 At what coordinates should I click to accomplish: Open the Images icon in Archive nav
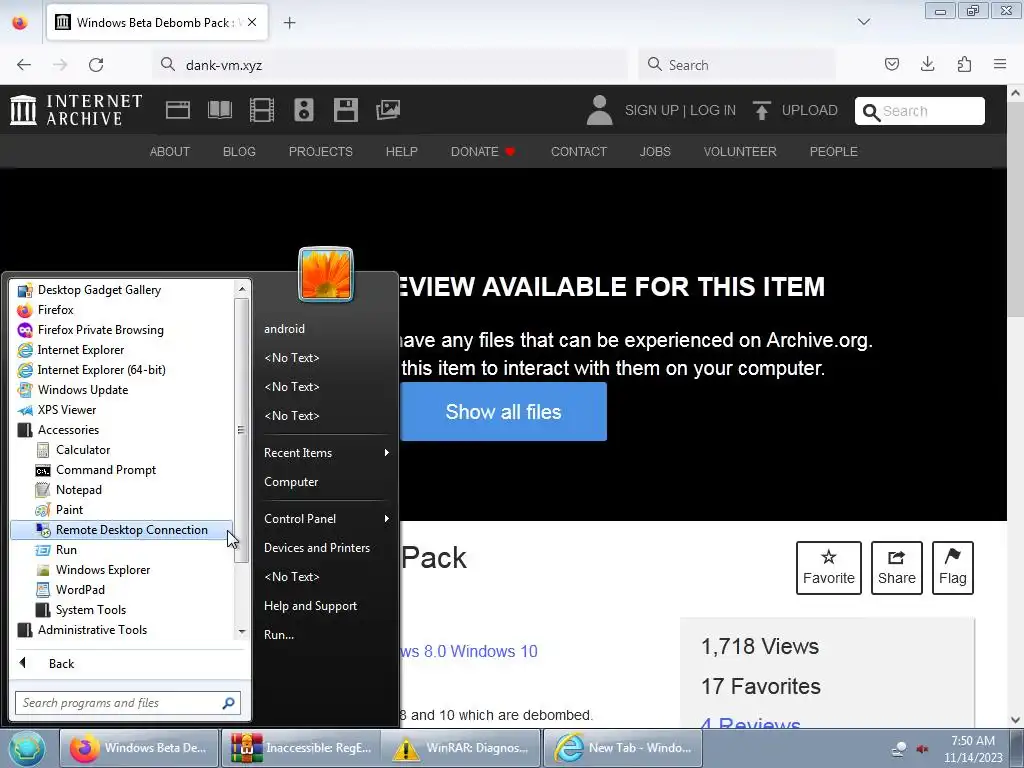point(388,110)
